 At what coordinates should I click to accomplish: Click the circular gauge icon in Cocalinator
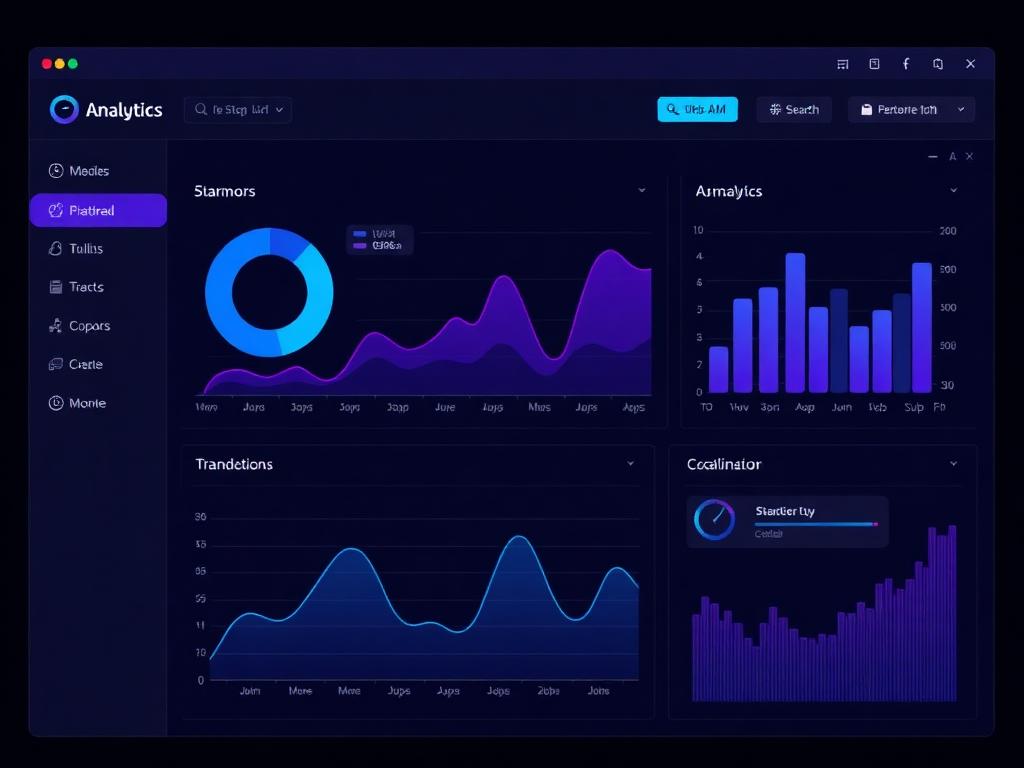[x=714, y=520]
